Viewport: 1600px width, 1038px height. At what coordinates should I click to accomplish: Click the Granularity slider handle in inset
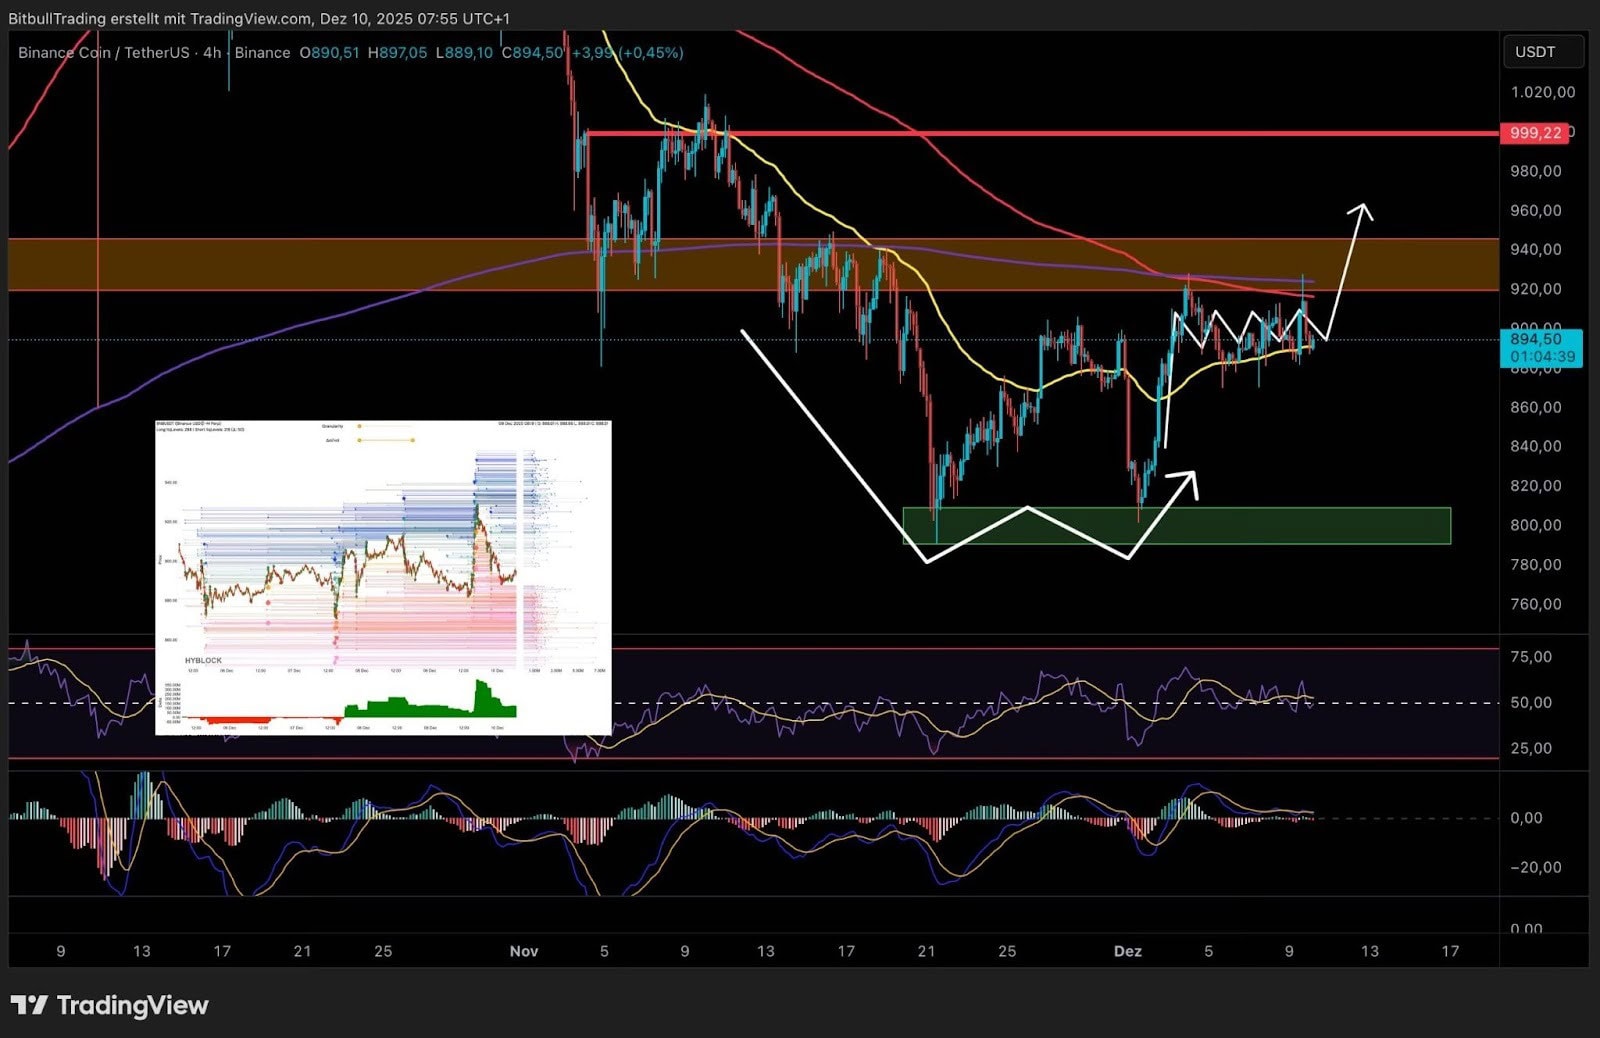pos(359,426)
